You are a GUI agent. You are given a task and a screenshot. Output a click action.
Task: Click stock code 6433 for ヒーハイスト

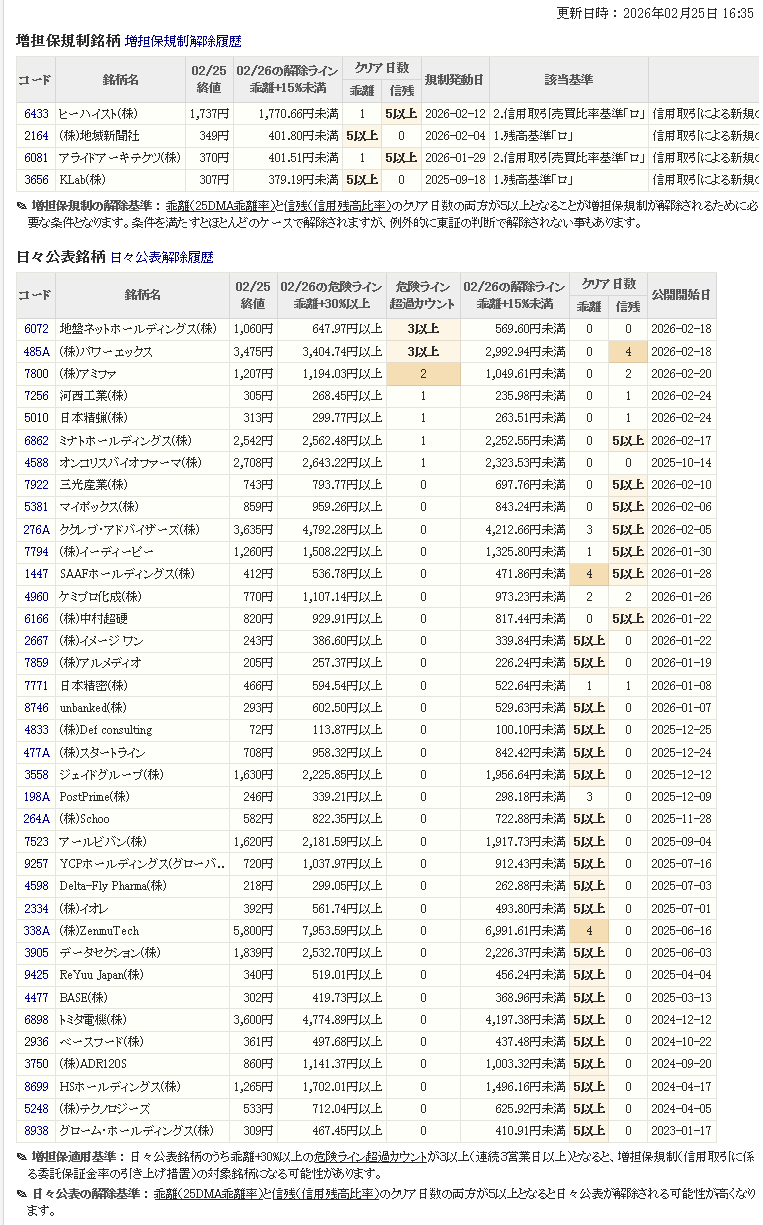coord(36,114)
